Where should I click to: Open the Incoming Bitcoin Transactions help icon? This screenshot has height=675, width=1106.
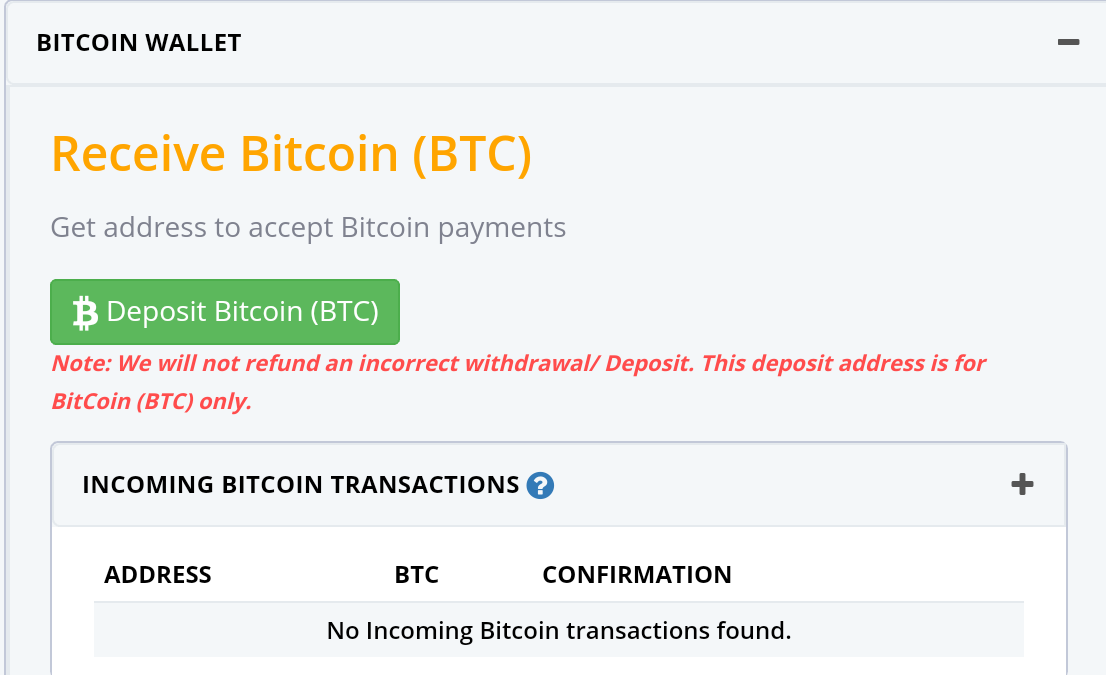[540, 486]
